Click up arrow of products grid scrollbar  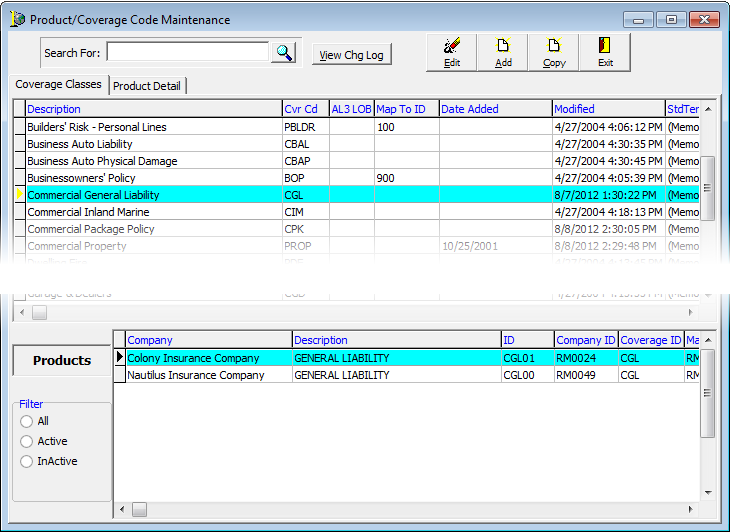708,340
